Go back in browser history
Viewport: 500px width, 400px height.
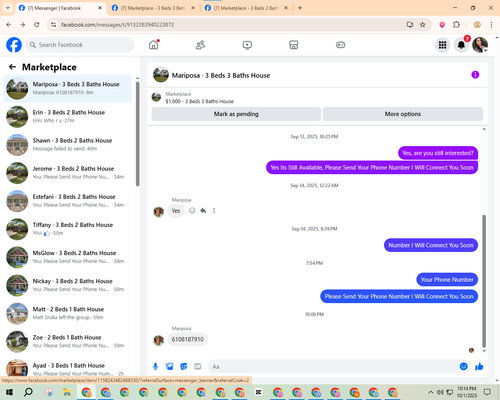coord(9,24)
